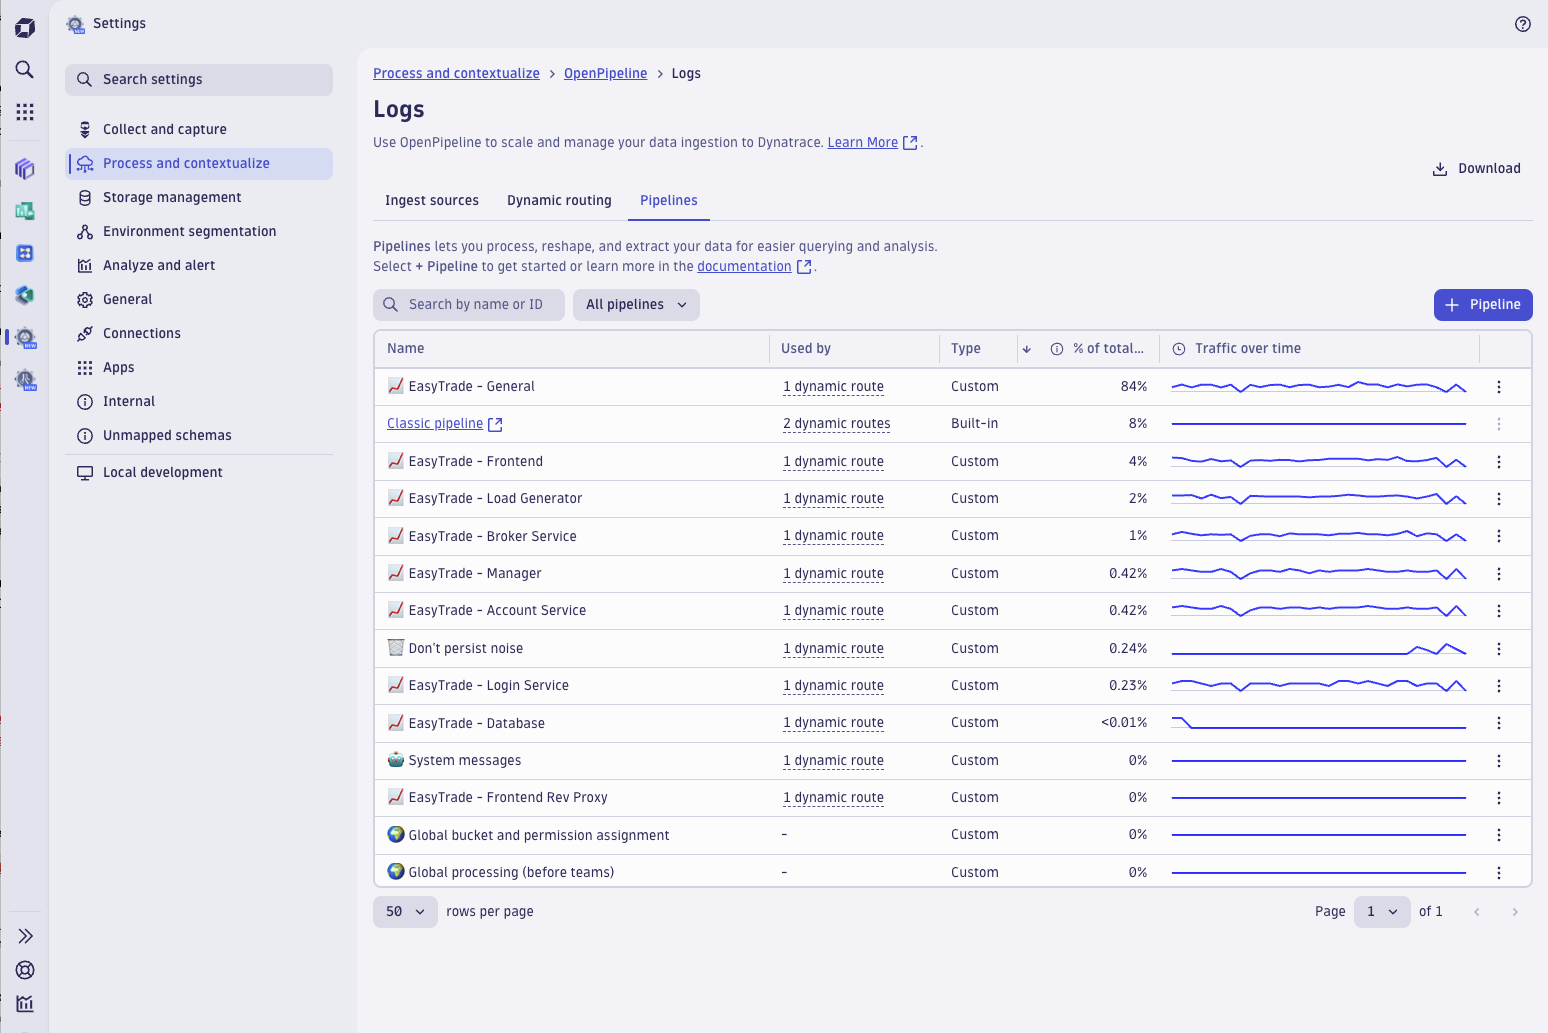The width and height of the screenshot is (1548, 1033).
Task: Open the apps grid launcher icon
Action: click(25, 111)
